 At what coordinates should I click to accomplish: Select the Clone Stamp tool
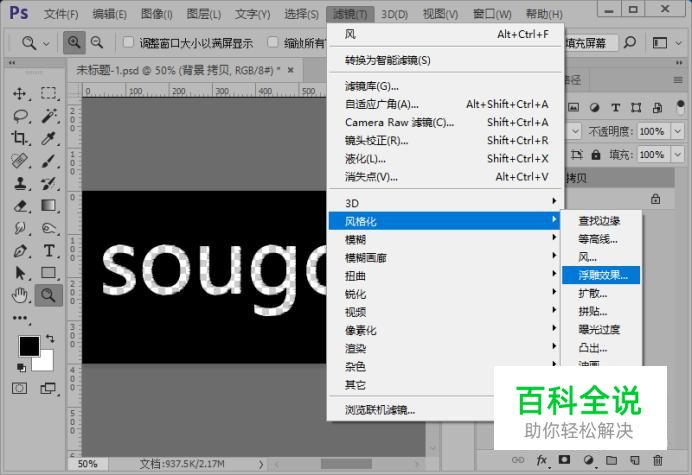(20, 183)
